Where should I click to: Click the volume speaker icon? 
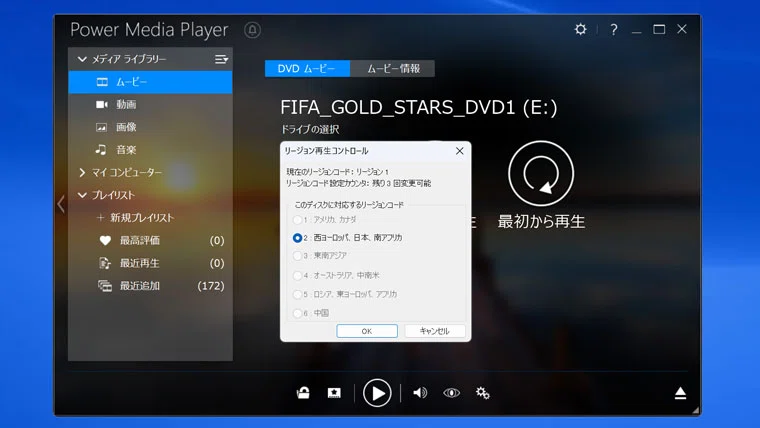(x=420, y=393)
